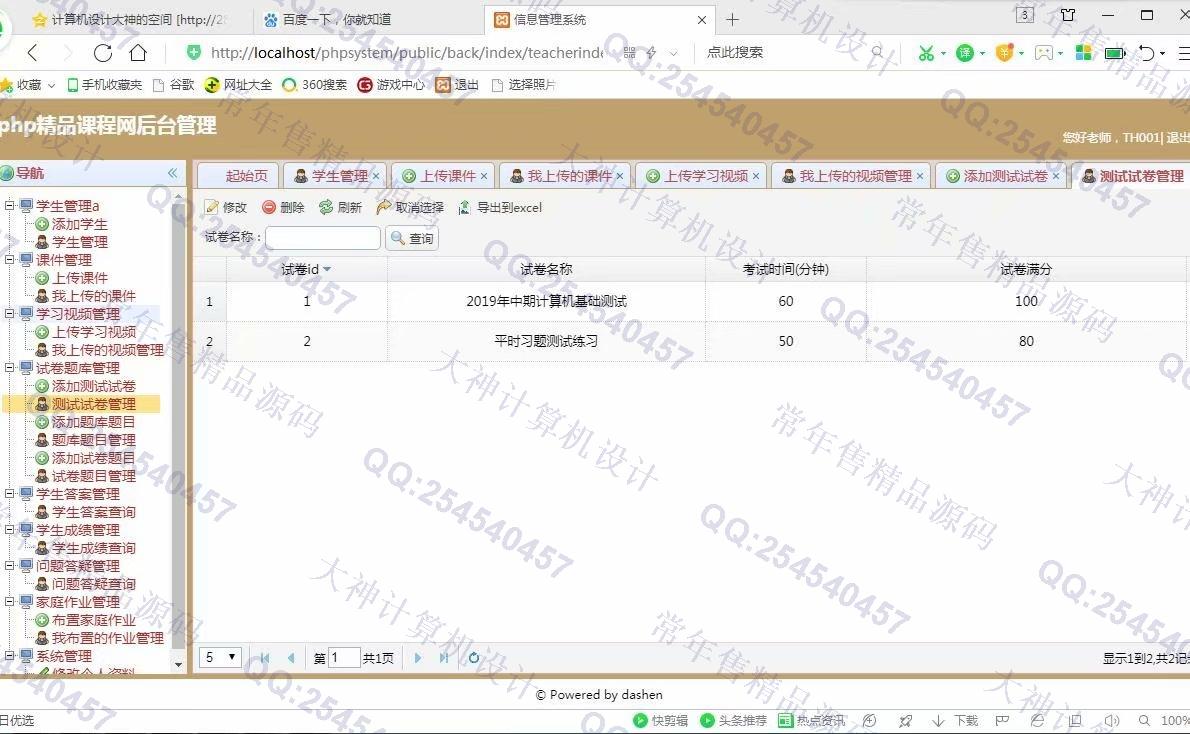
Task: Click the 收藏 favorites star in bookmarks bar
Action: (x=6, y=85)
